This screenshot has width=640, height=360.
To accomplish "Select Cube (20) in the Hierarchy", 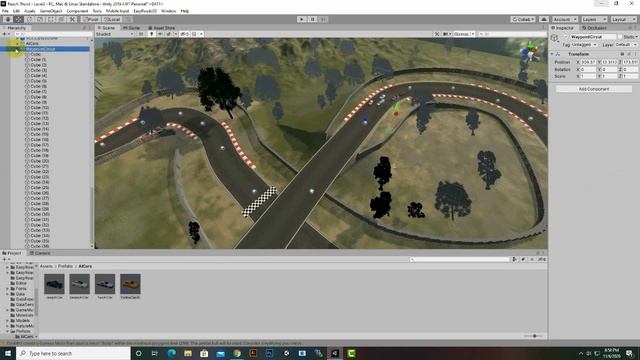I will point(39,161).
